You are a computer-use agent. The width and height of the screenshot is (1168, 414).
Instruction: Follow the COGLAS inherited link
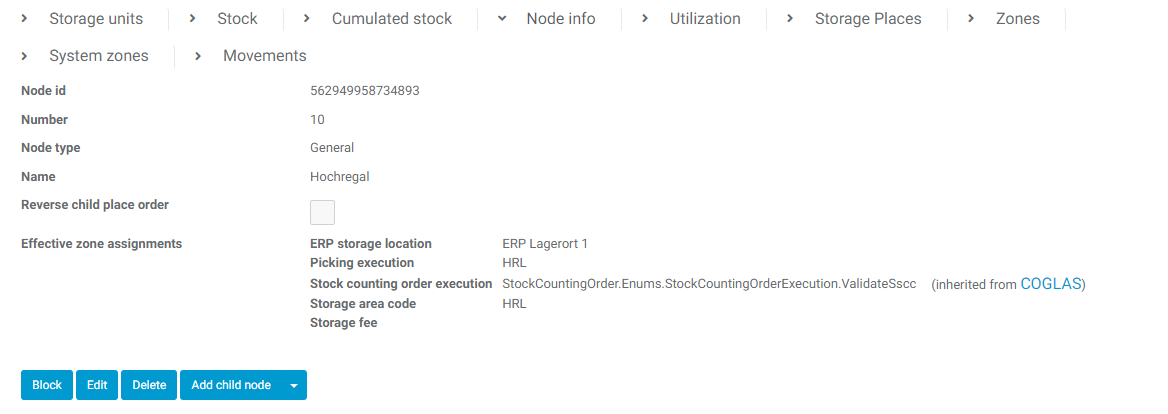[x=1051, y=284]
